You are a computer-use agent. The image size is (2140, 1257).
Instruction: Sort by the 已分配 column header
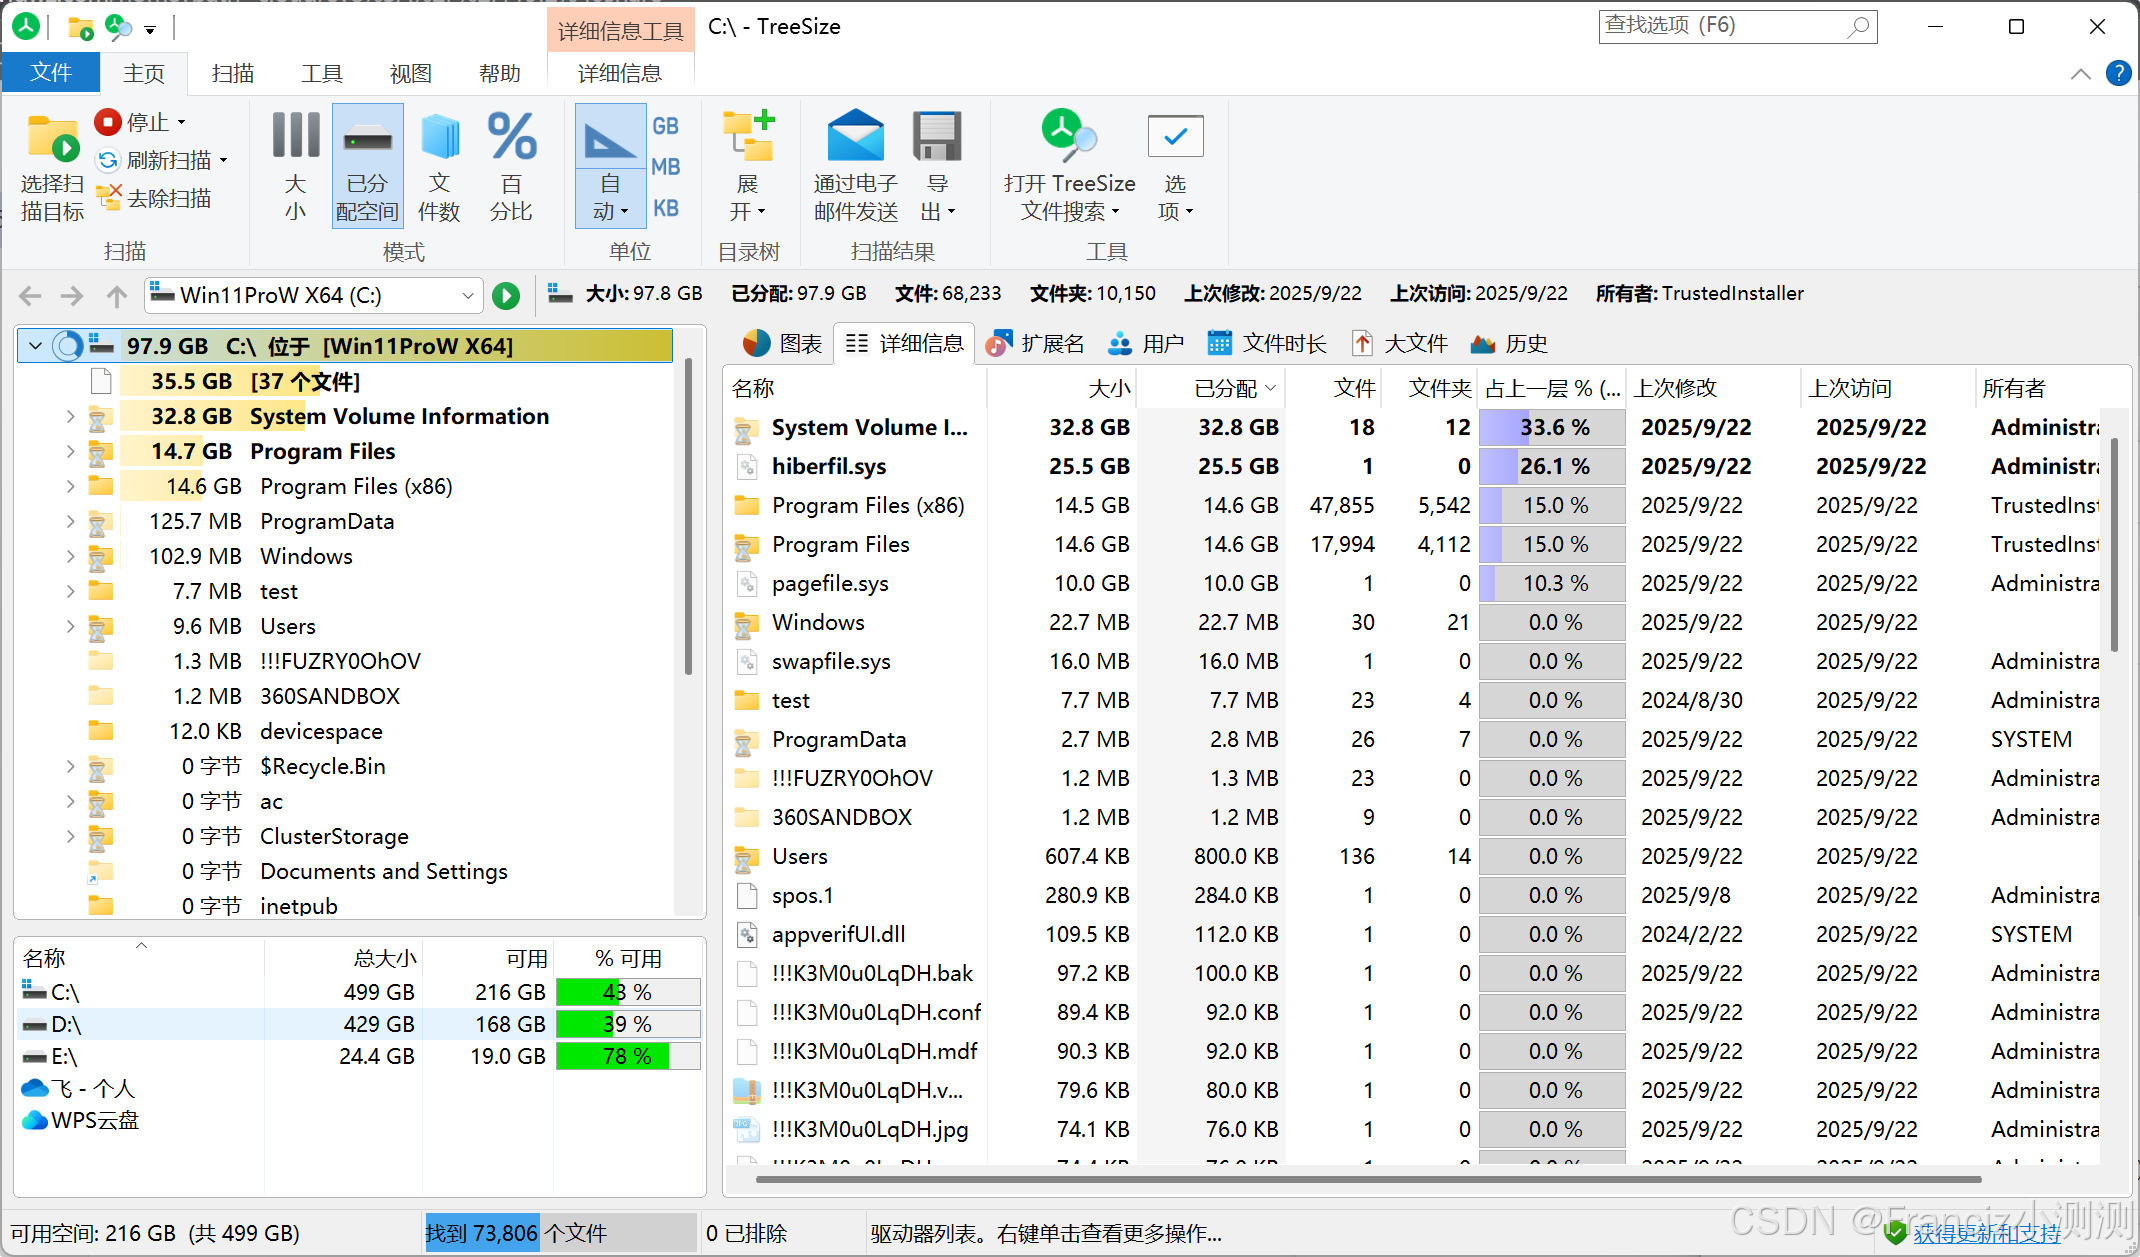coord(1211,388)
